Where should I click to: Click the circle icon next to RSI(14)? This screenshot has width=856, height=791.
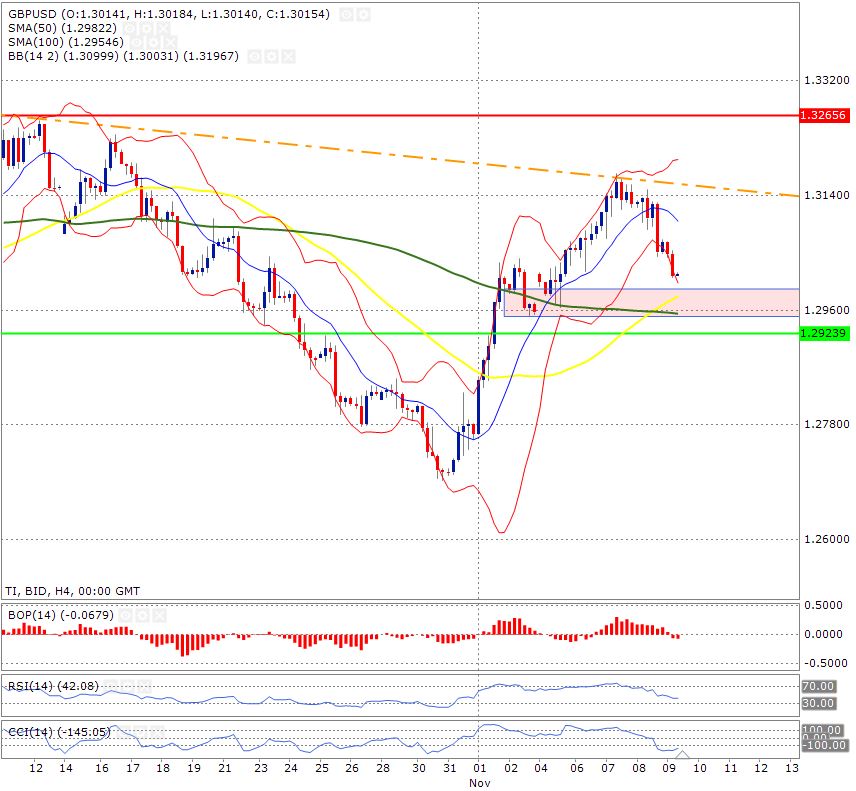110,686
